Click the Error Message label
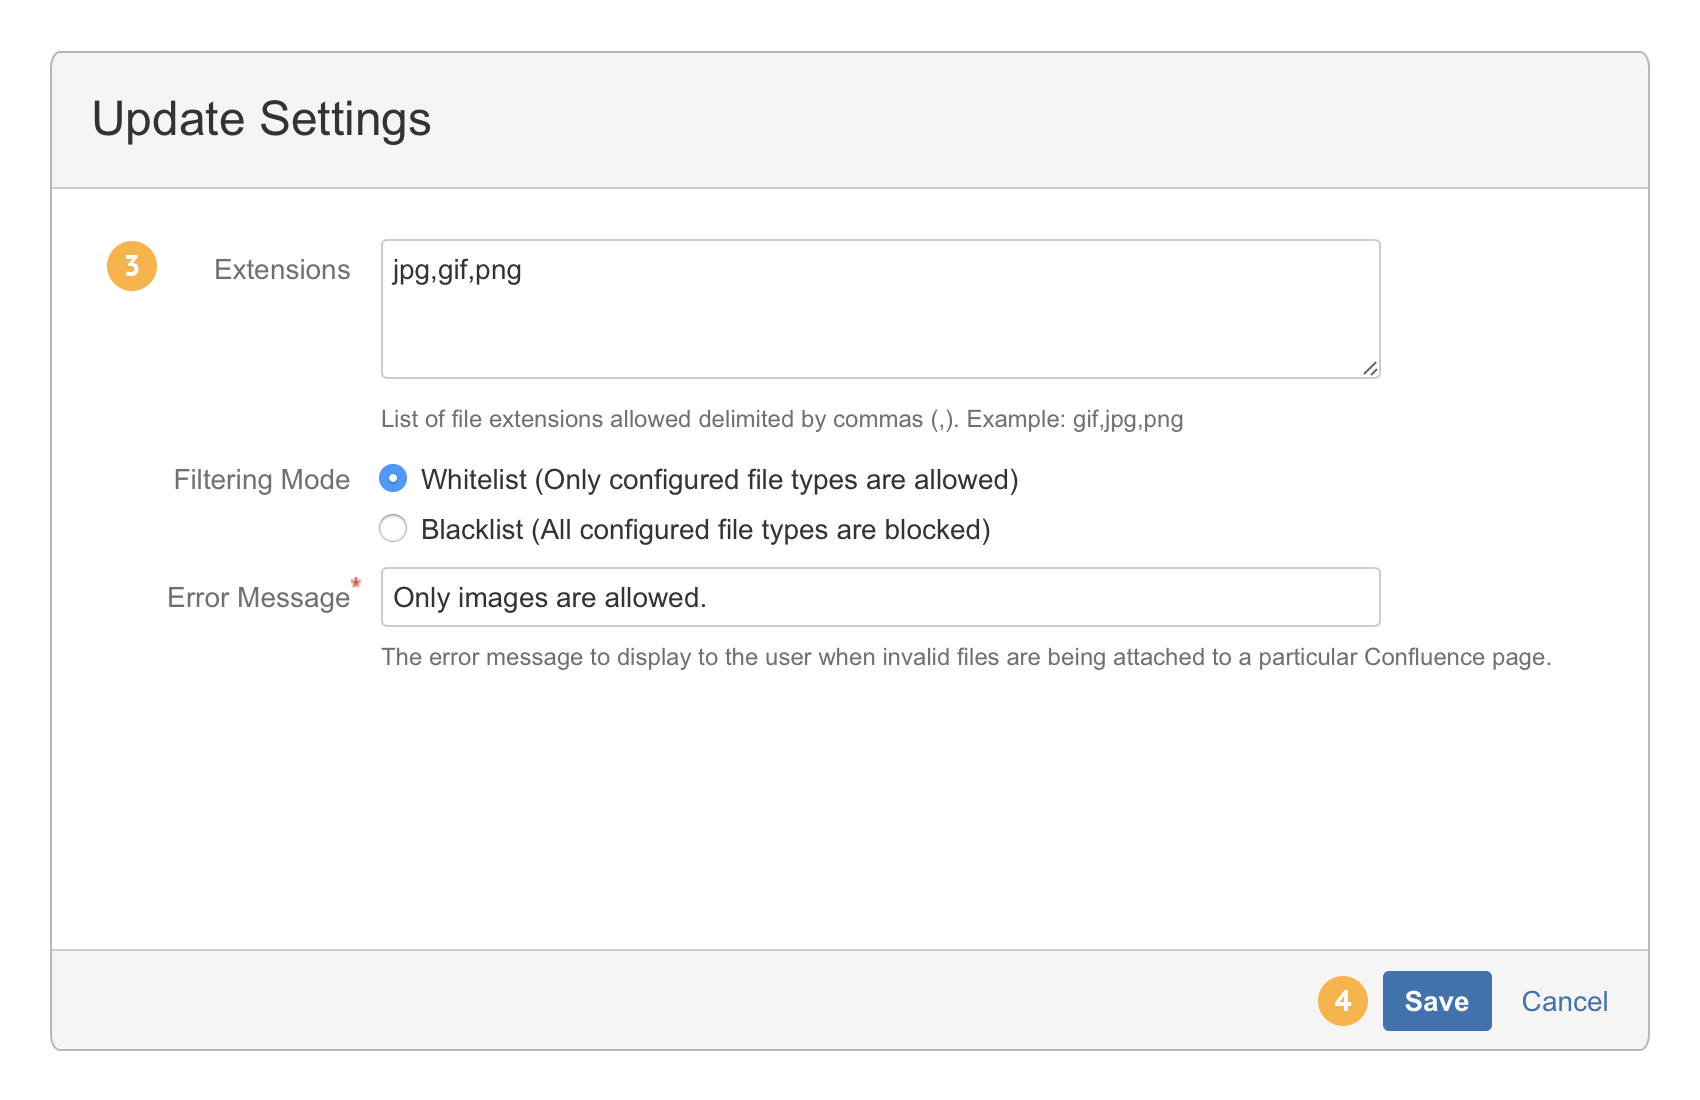The image size is (1700, 1100). [x=256, y=597]
